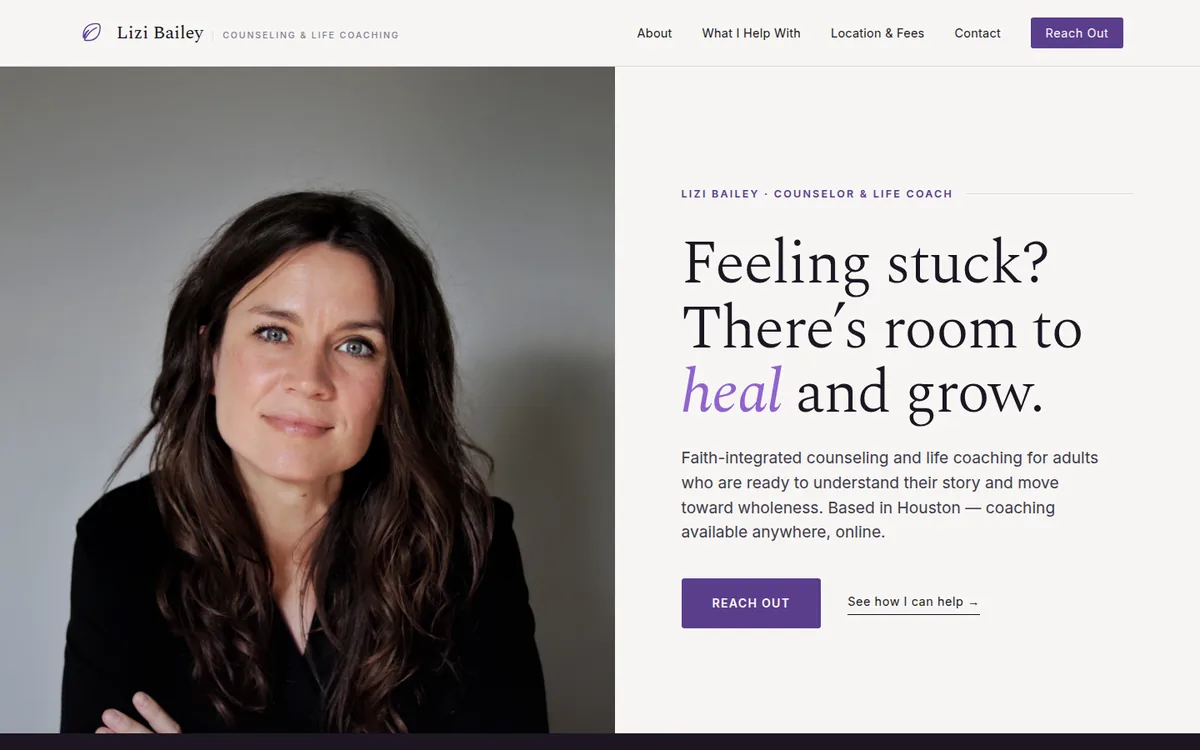Click the arrow after See how I can help
The width and height of the screenshot is (1200, 750).
click(x=974, y=603)
